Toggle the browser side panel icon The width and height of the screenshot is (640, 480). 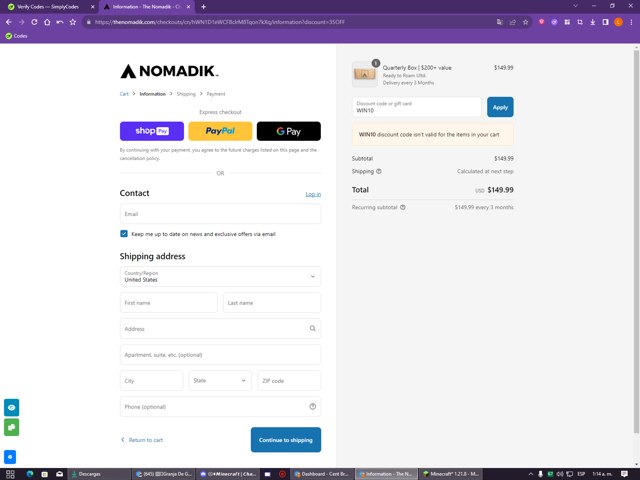pos(605,22)
